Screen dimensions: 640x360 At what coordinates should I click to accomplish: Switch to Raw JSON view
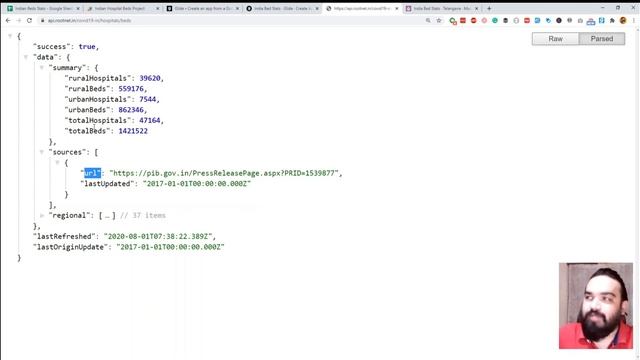555,39
